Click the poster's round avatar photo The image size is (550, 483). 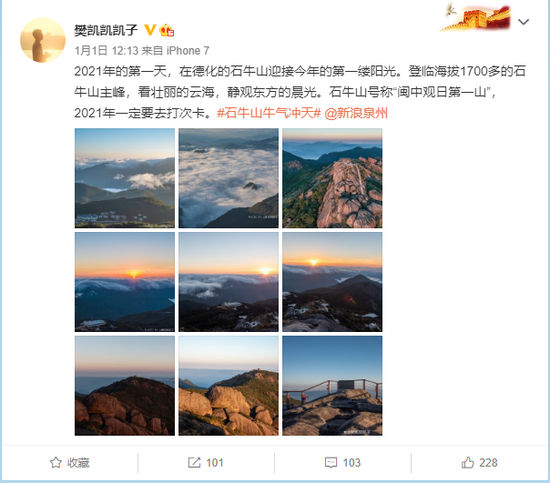click(x=42, y=40)
